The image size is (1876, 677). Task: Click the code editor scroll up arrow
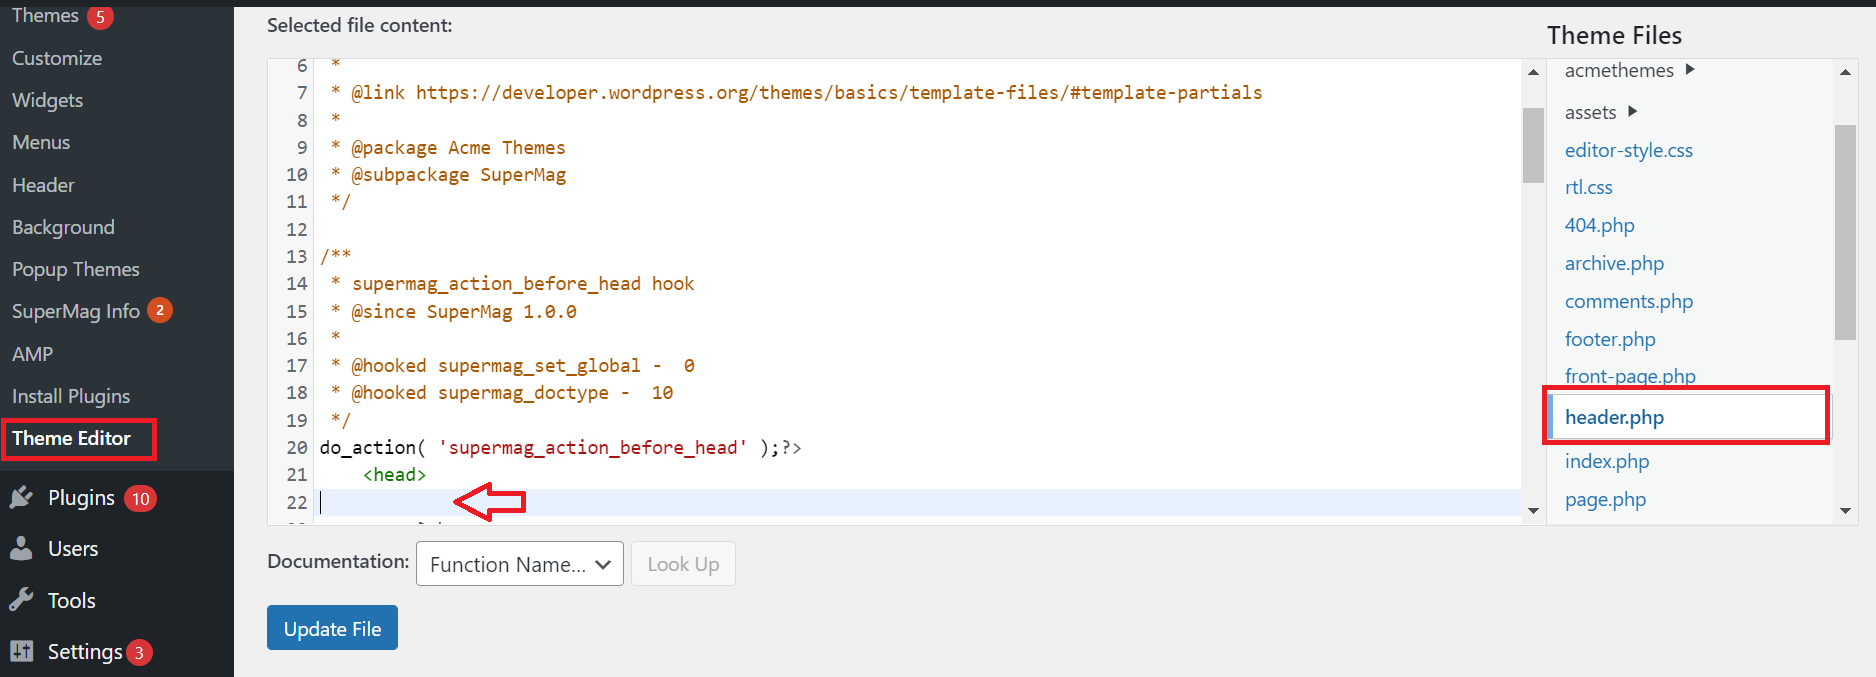(1533, 72)
